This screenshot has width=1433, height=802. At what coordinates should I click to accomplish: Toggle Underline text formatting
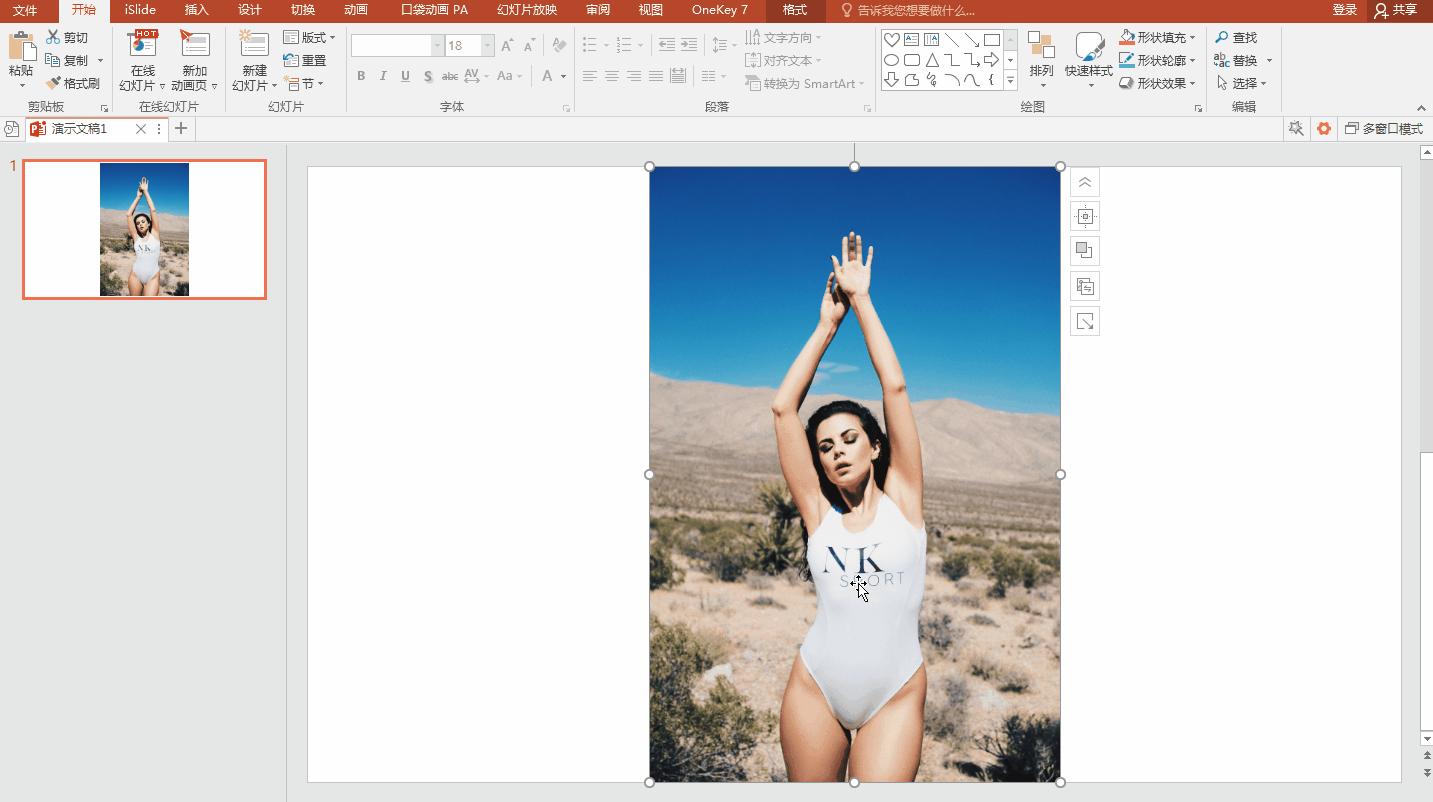[405, 76]
